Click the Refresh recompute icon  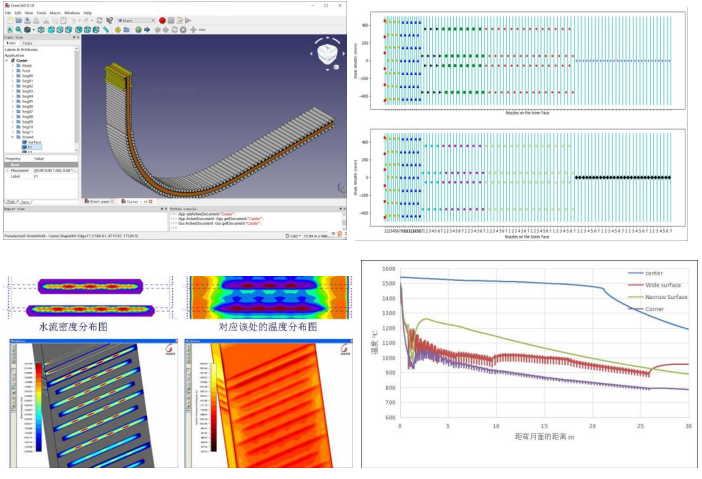99,21
